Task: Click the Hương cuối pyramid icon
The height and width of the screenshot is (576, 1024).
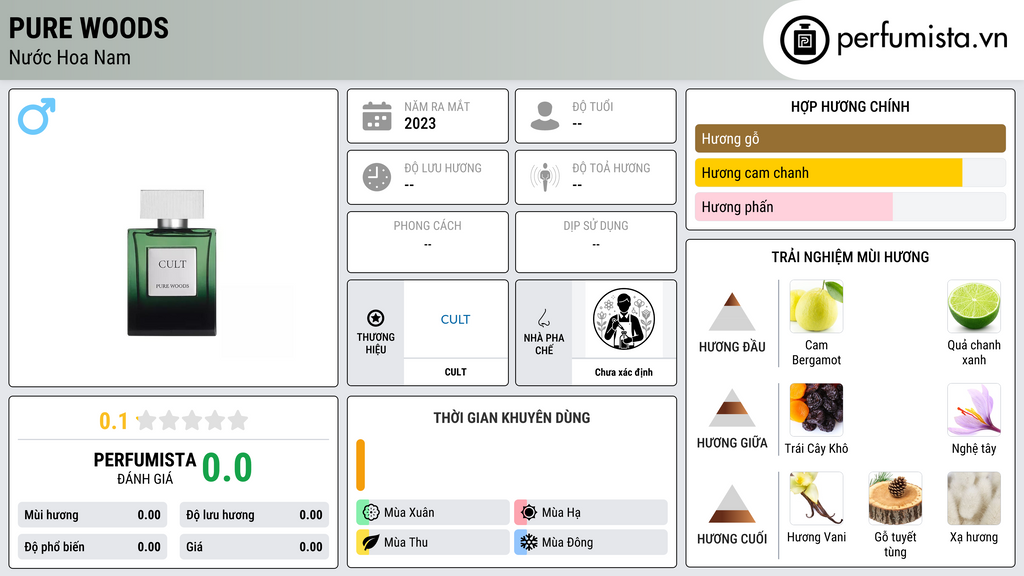Action: (732, 504)
